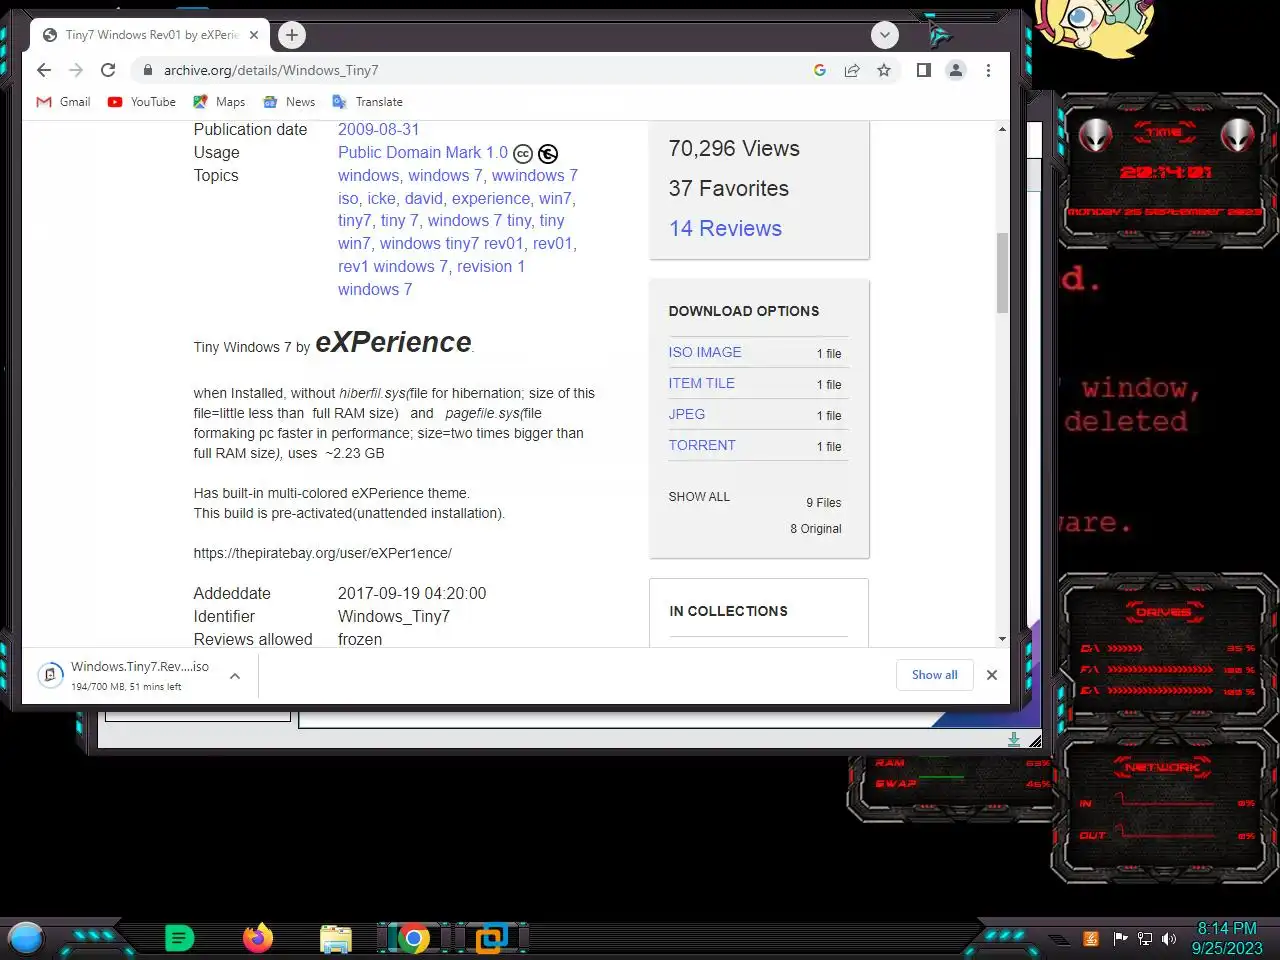Viewport: 1280px width, 960px height.
Task: Reload the archive.org page
Action: [x=108, y=70]
